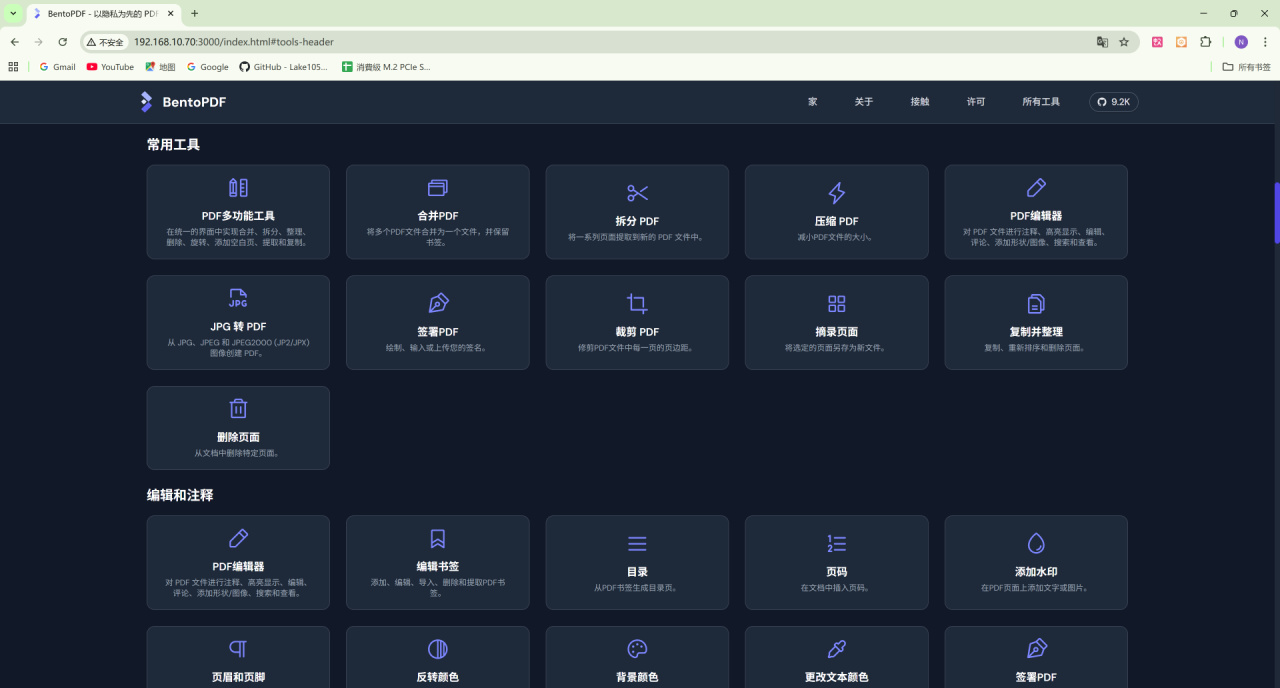Click the numbered-list icon for 页码
This screenshot has width=1280, height=688.
click(836, 544)
